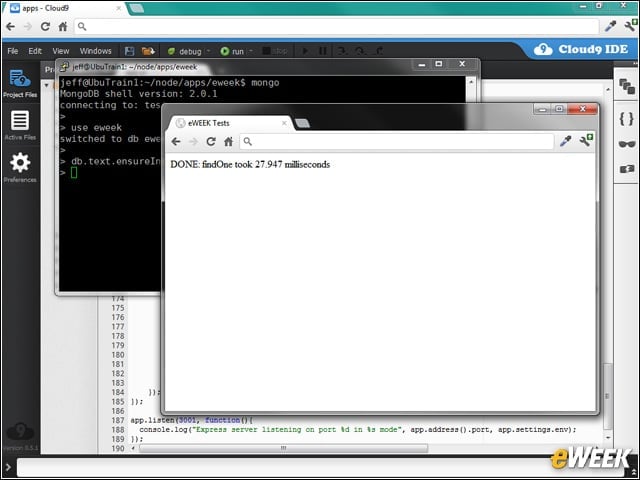640x480 pixels.
Task: Click the home icon in eWEEK Tests browser
Action: click(x=228, y=142)
